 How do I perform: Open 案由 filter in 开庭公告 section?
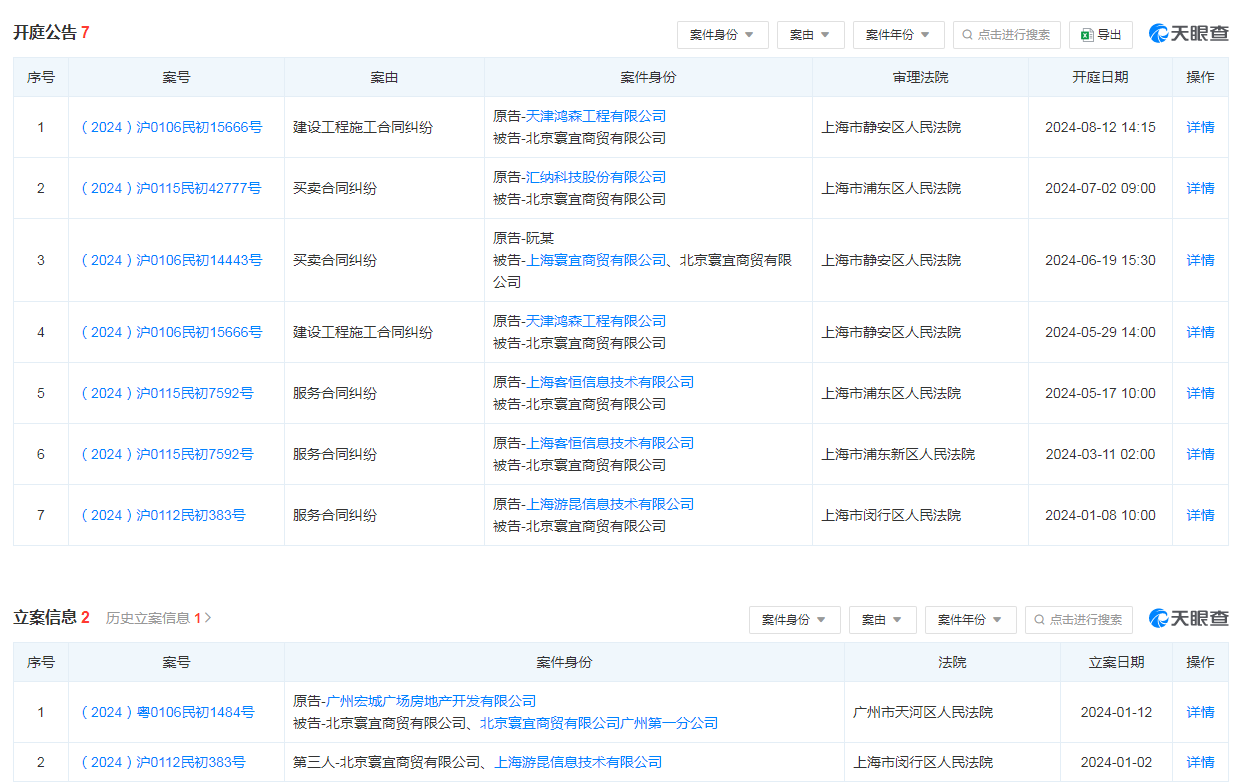tap(810, 35)
